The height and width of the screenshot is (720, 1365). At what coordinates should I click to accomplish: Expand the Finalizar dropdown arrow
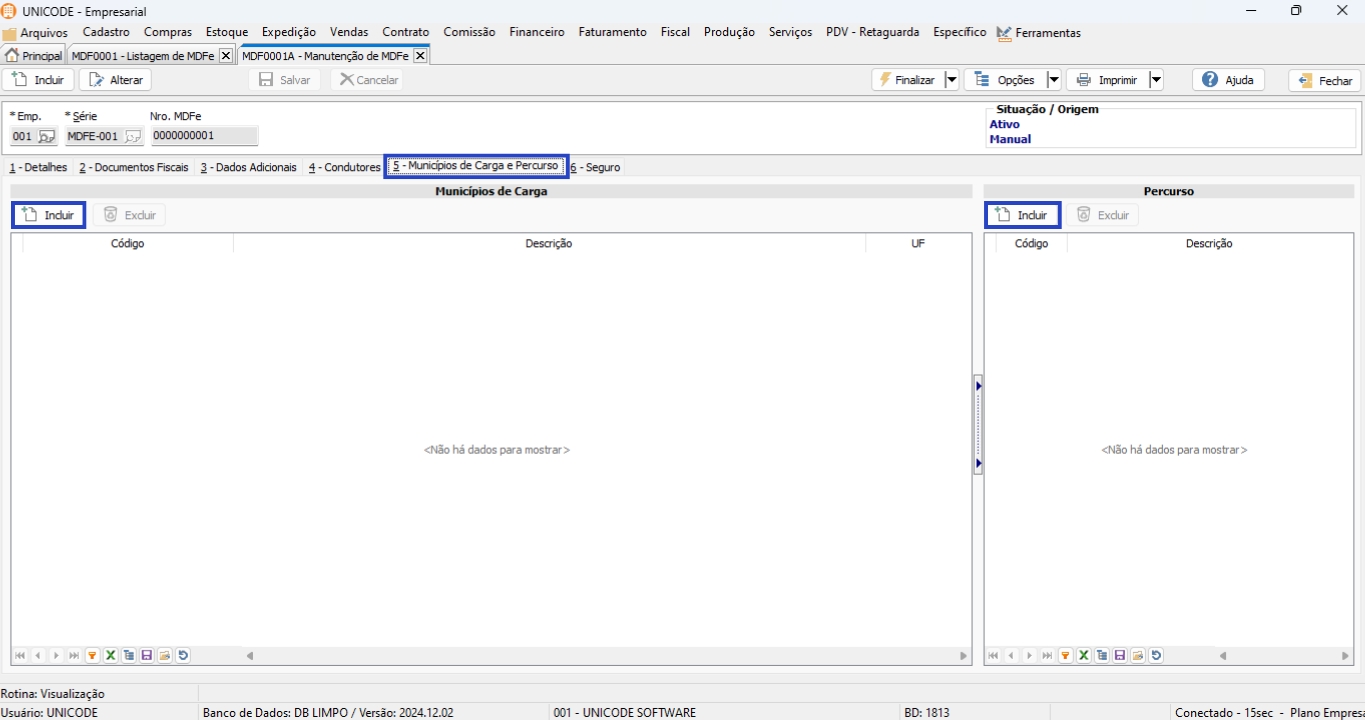tap(951, 80)
